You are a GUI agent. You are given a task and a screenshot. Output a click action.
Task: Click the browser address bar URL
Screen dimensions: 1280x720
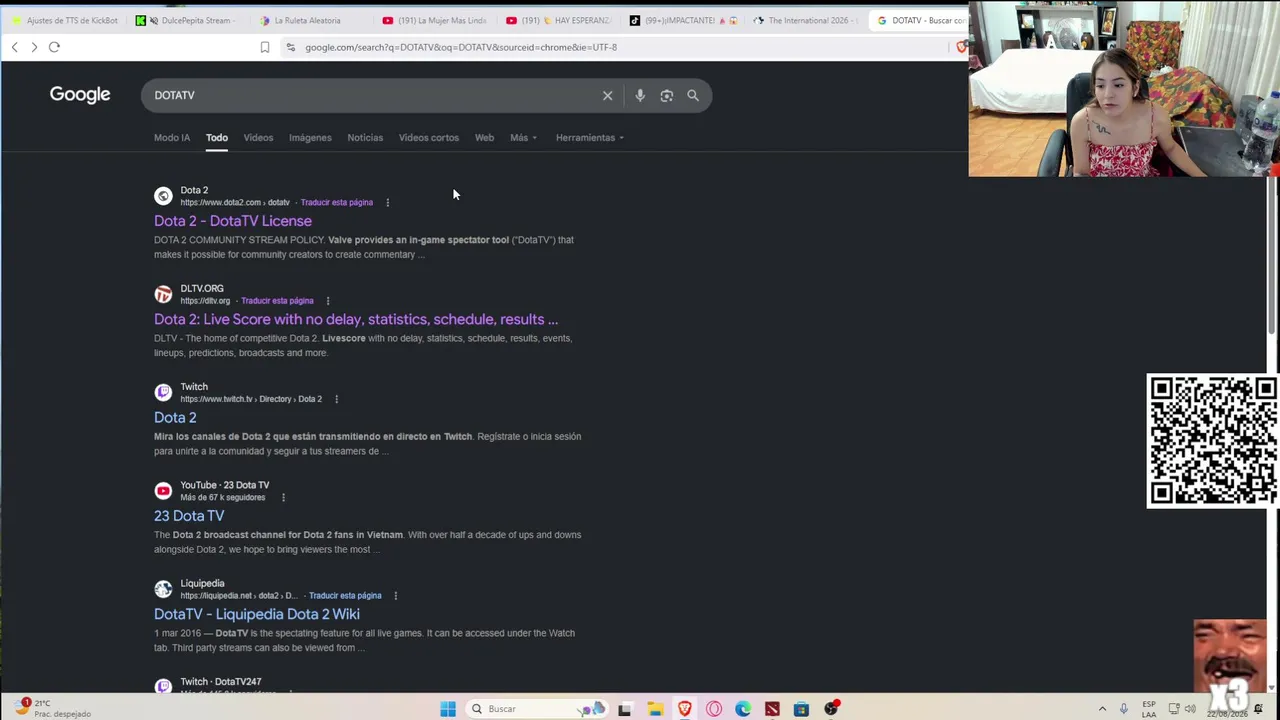461,47
